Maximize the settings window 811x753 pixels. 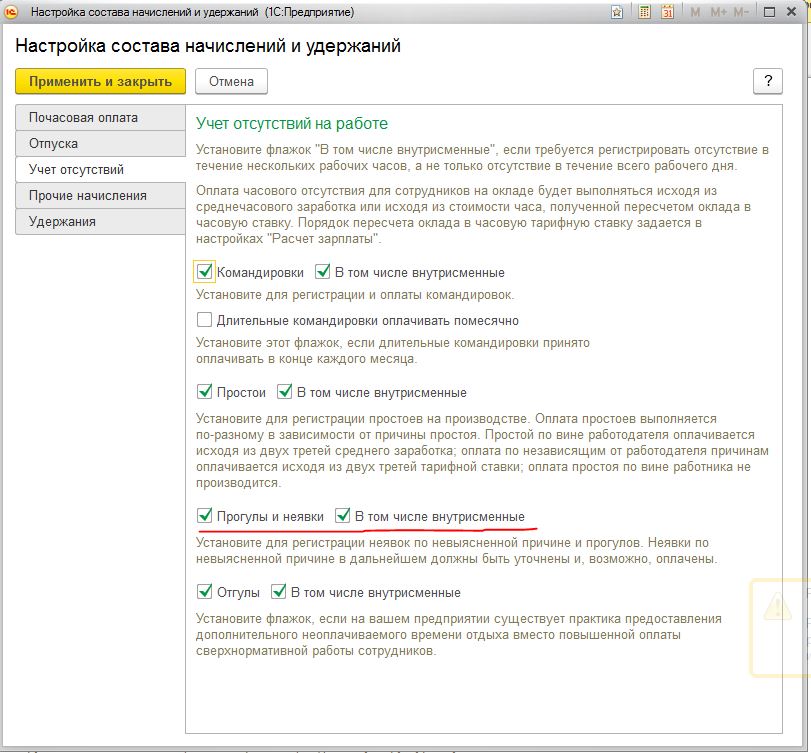tap(769, 12)
